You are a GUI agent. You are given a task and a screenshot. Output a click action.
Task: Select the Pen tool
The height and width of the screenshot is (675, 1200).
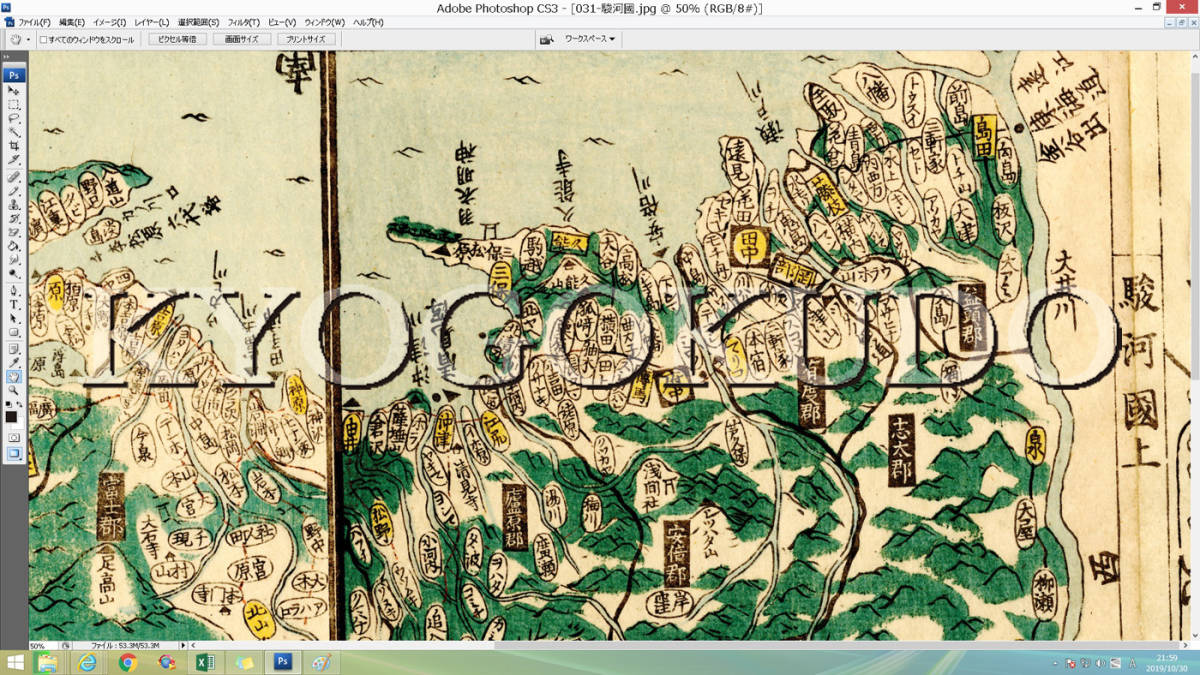click(x=14, y=290)
